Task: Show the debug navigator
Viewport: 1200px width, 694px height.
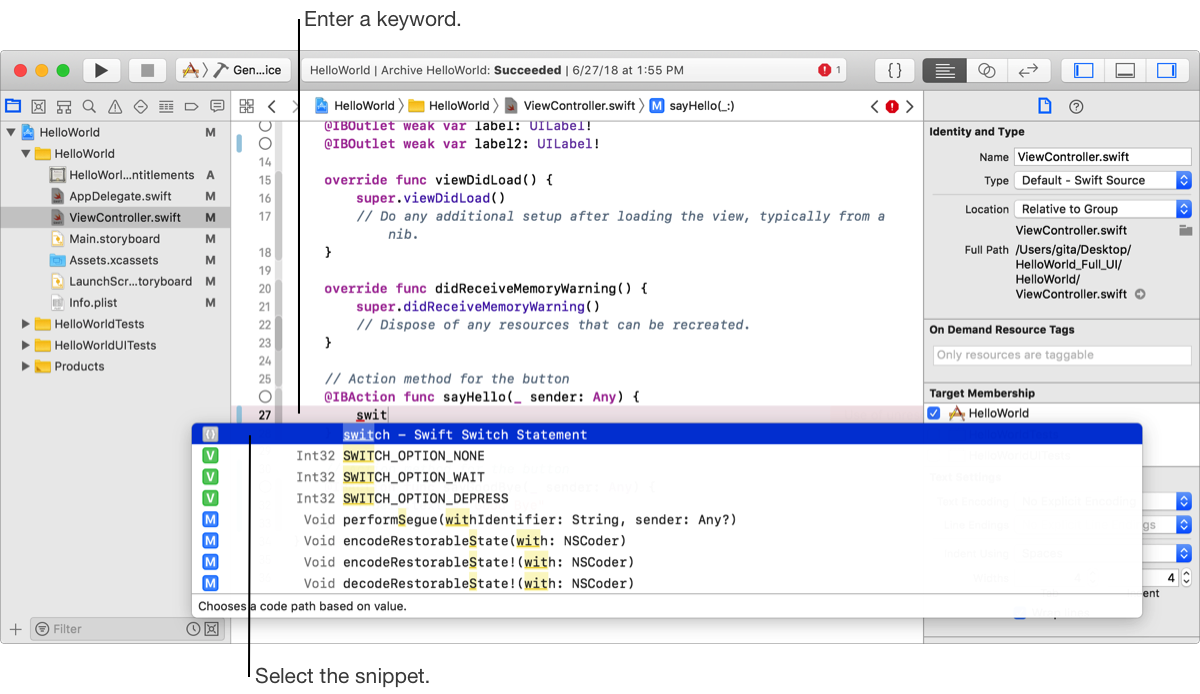Action: pos(166,106)
